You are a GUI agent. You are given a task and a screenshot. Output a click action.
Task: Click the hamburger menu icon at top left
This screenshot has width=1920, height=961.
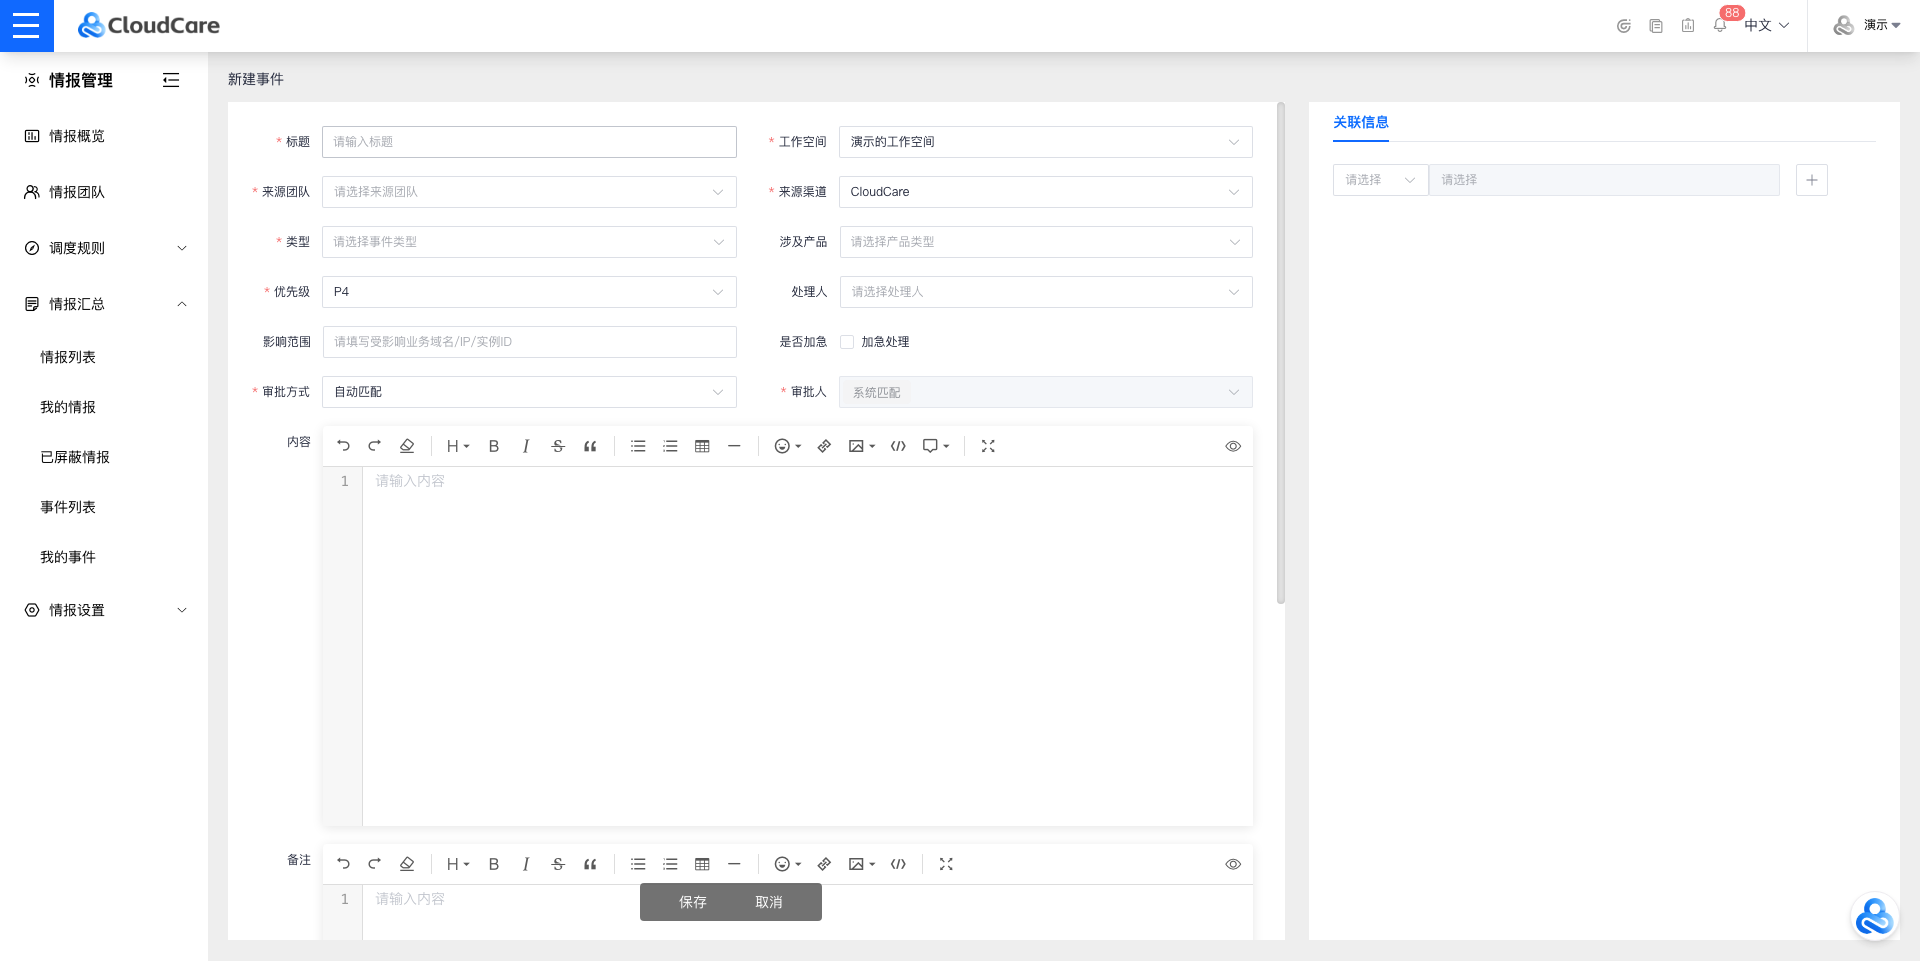pyautogui.click(x=26, y=26)
